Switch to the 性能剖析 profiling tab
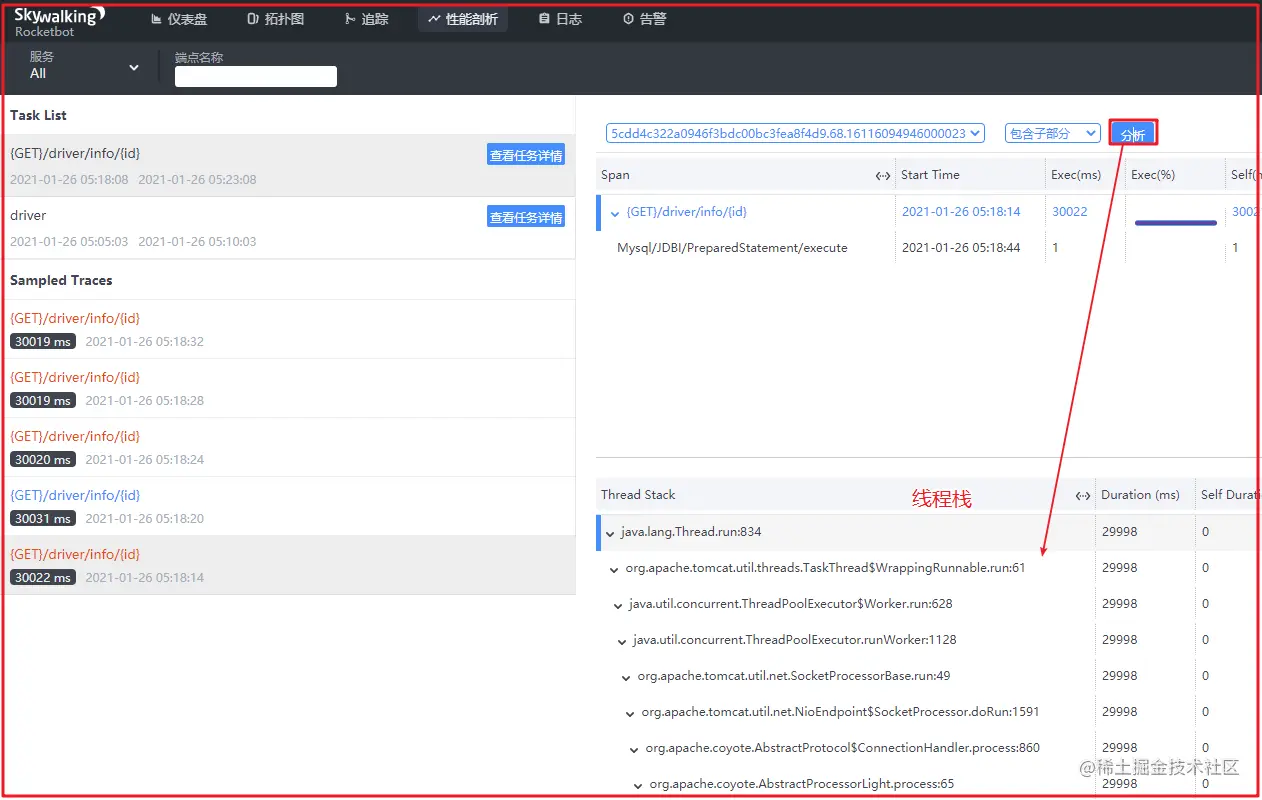The image size is (1262, 800). [x=463, y=19]
